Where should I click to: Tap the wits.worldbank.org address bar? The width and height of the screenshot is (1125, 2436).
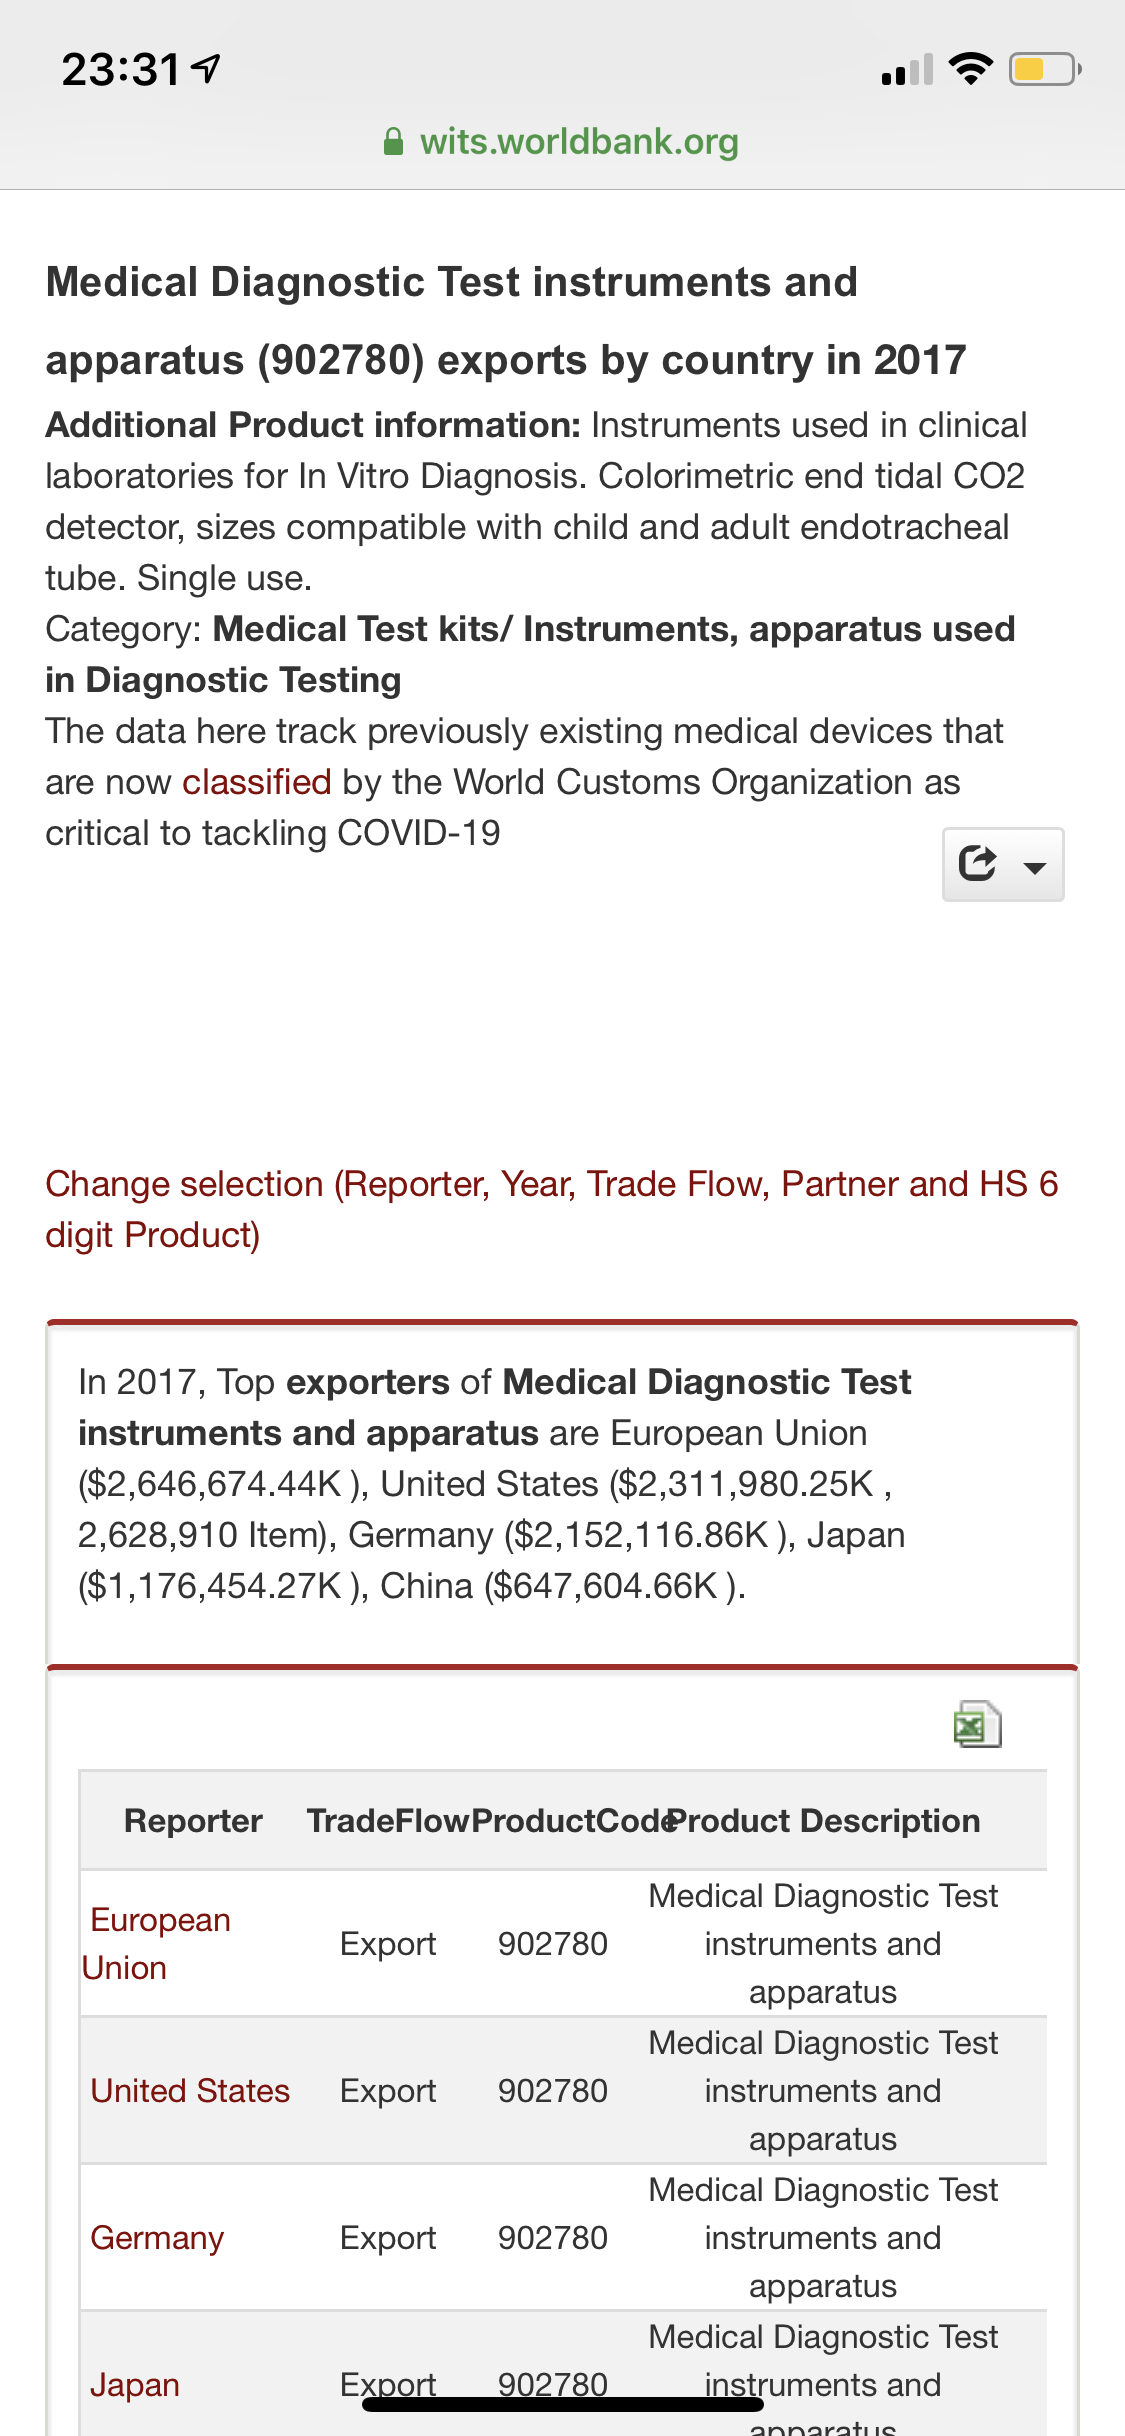578,142
